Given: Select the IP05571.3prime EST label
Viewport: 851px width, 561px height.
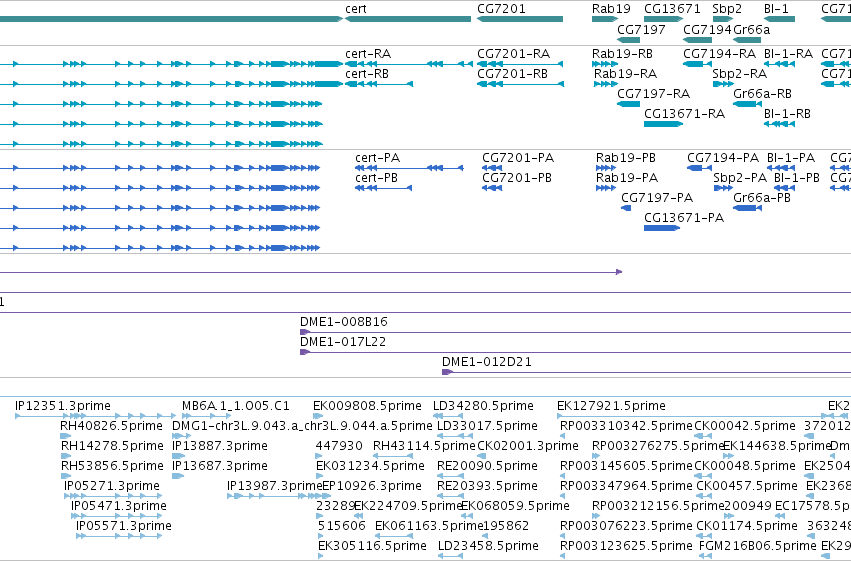Looking at the screenshot, I should (x=124, y=526).
